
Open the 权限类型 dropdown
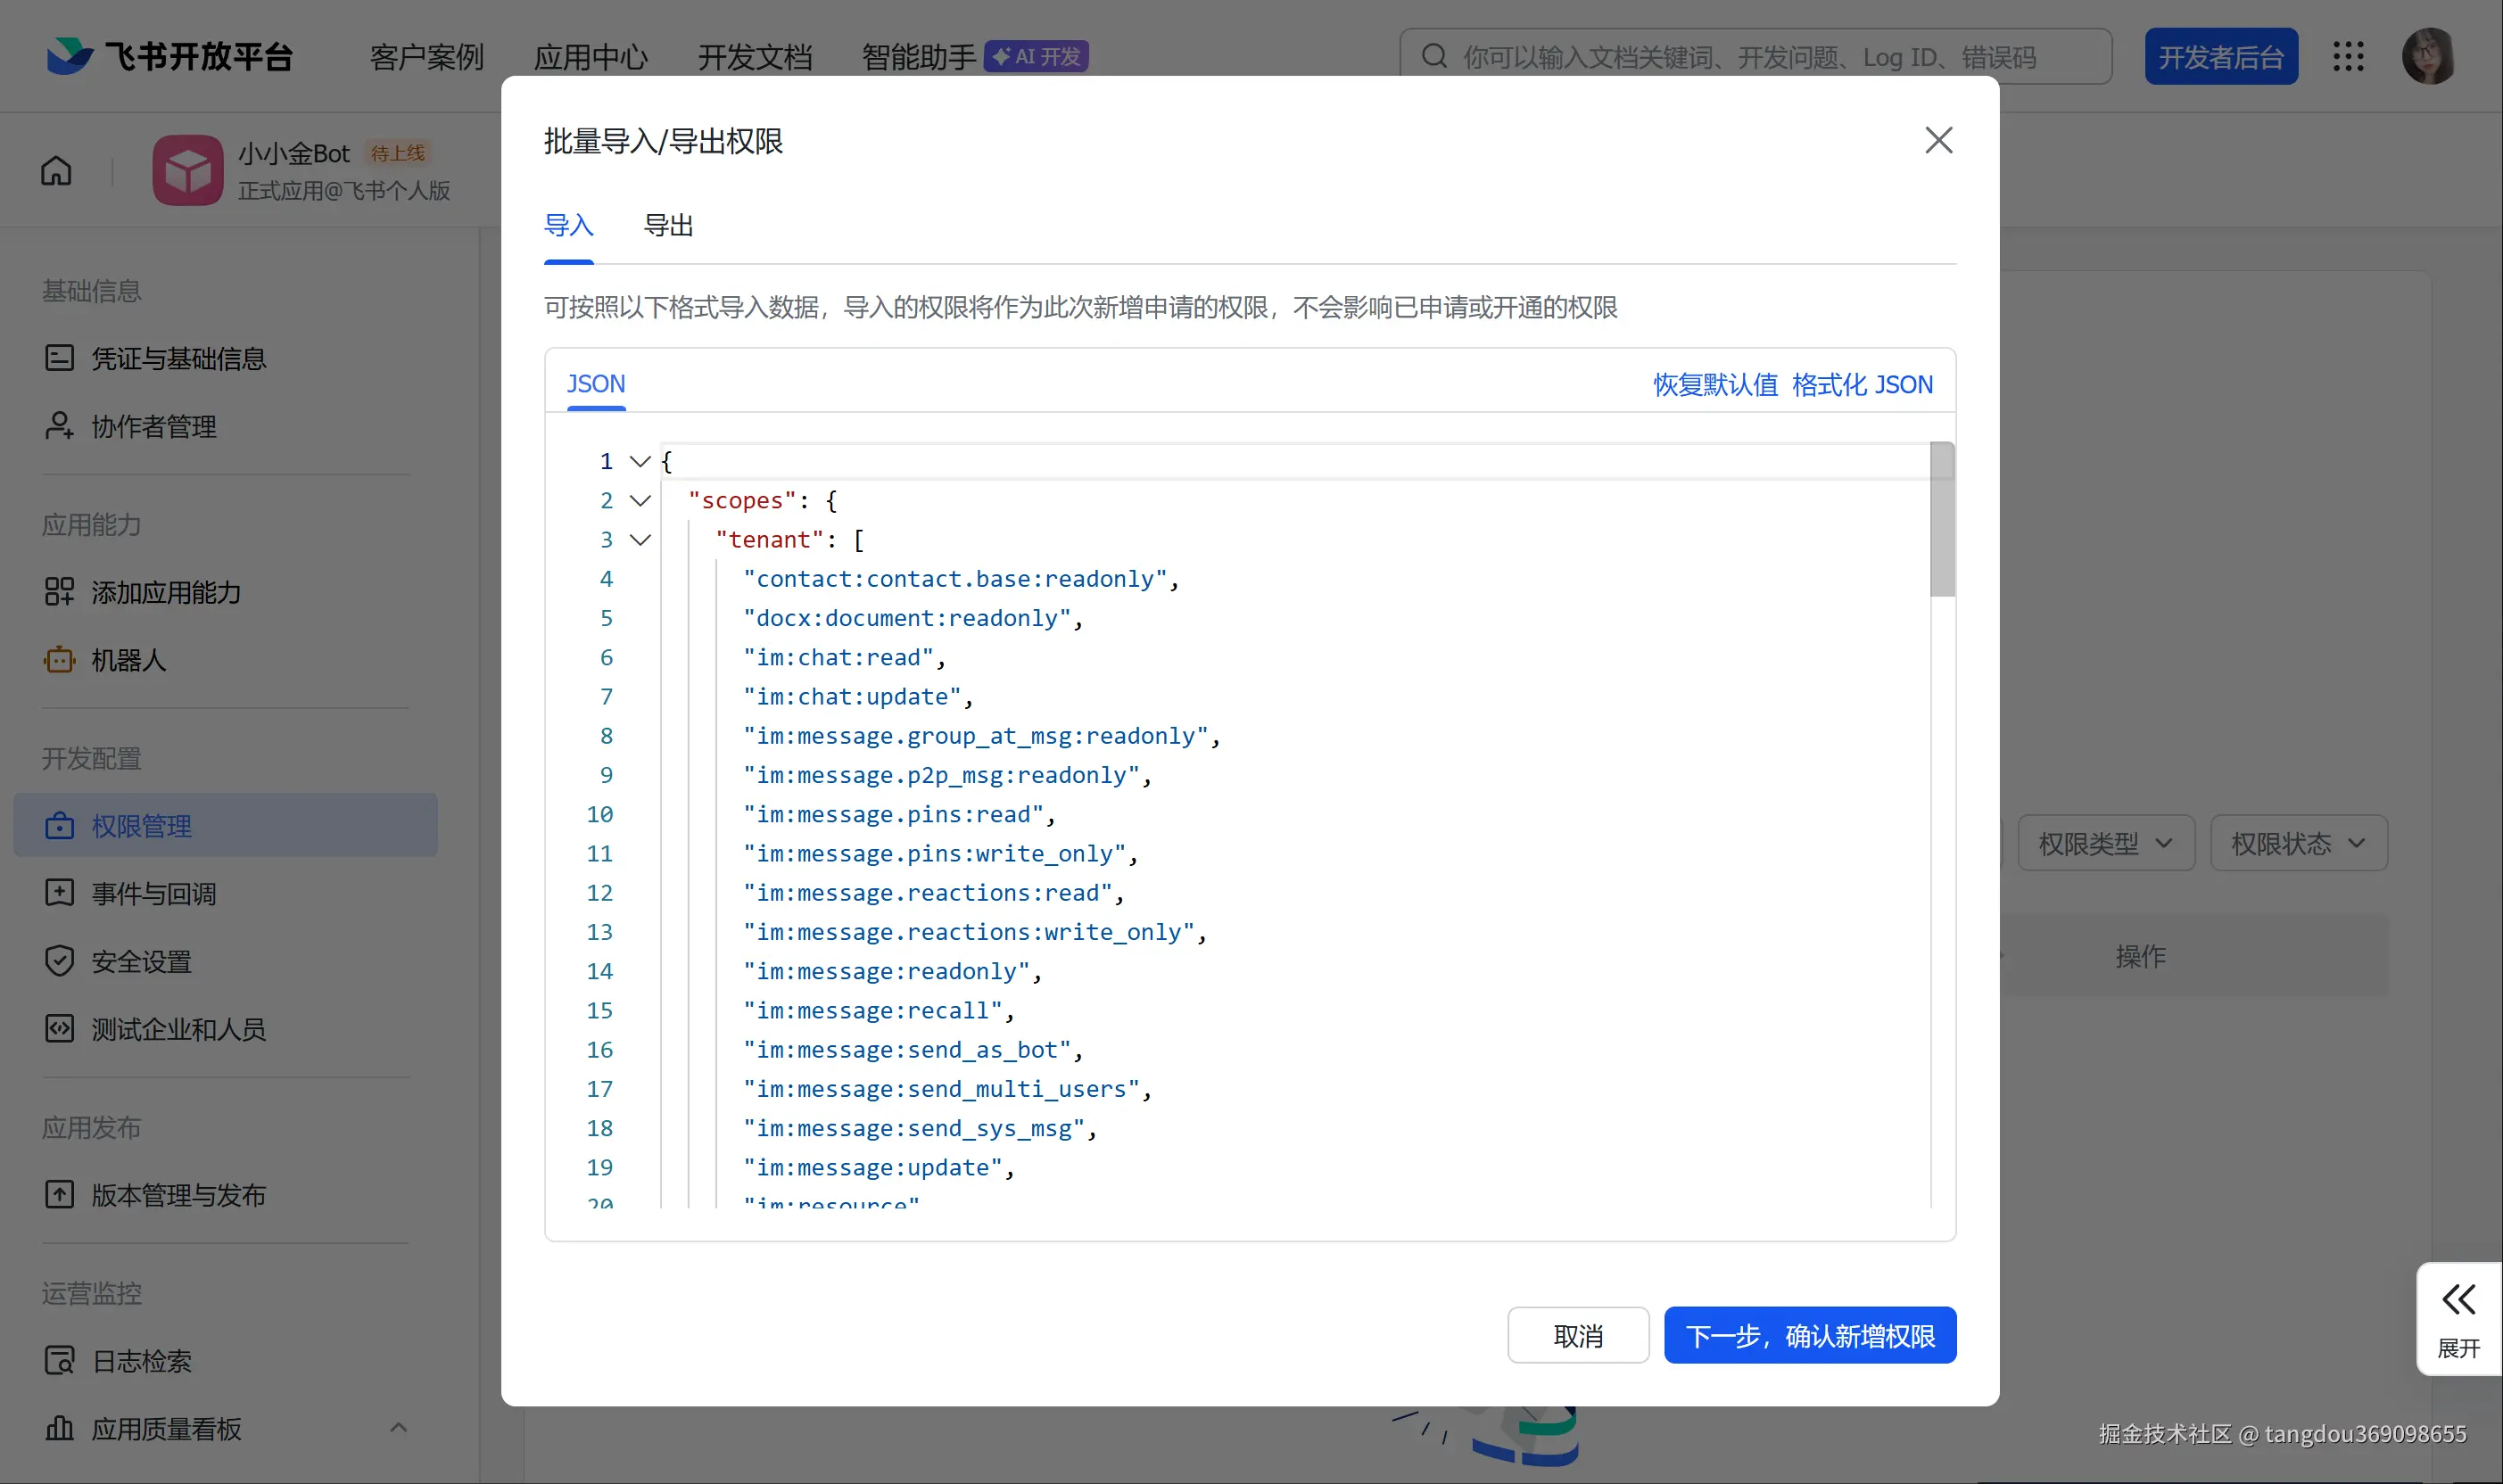coord(2105,843)
